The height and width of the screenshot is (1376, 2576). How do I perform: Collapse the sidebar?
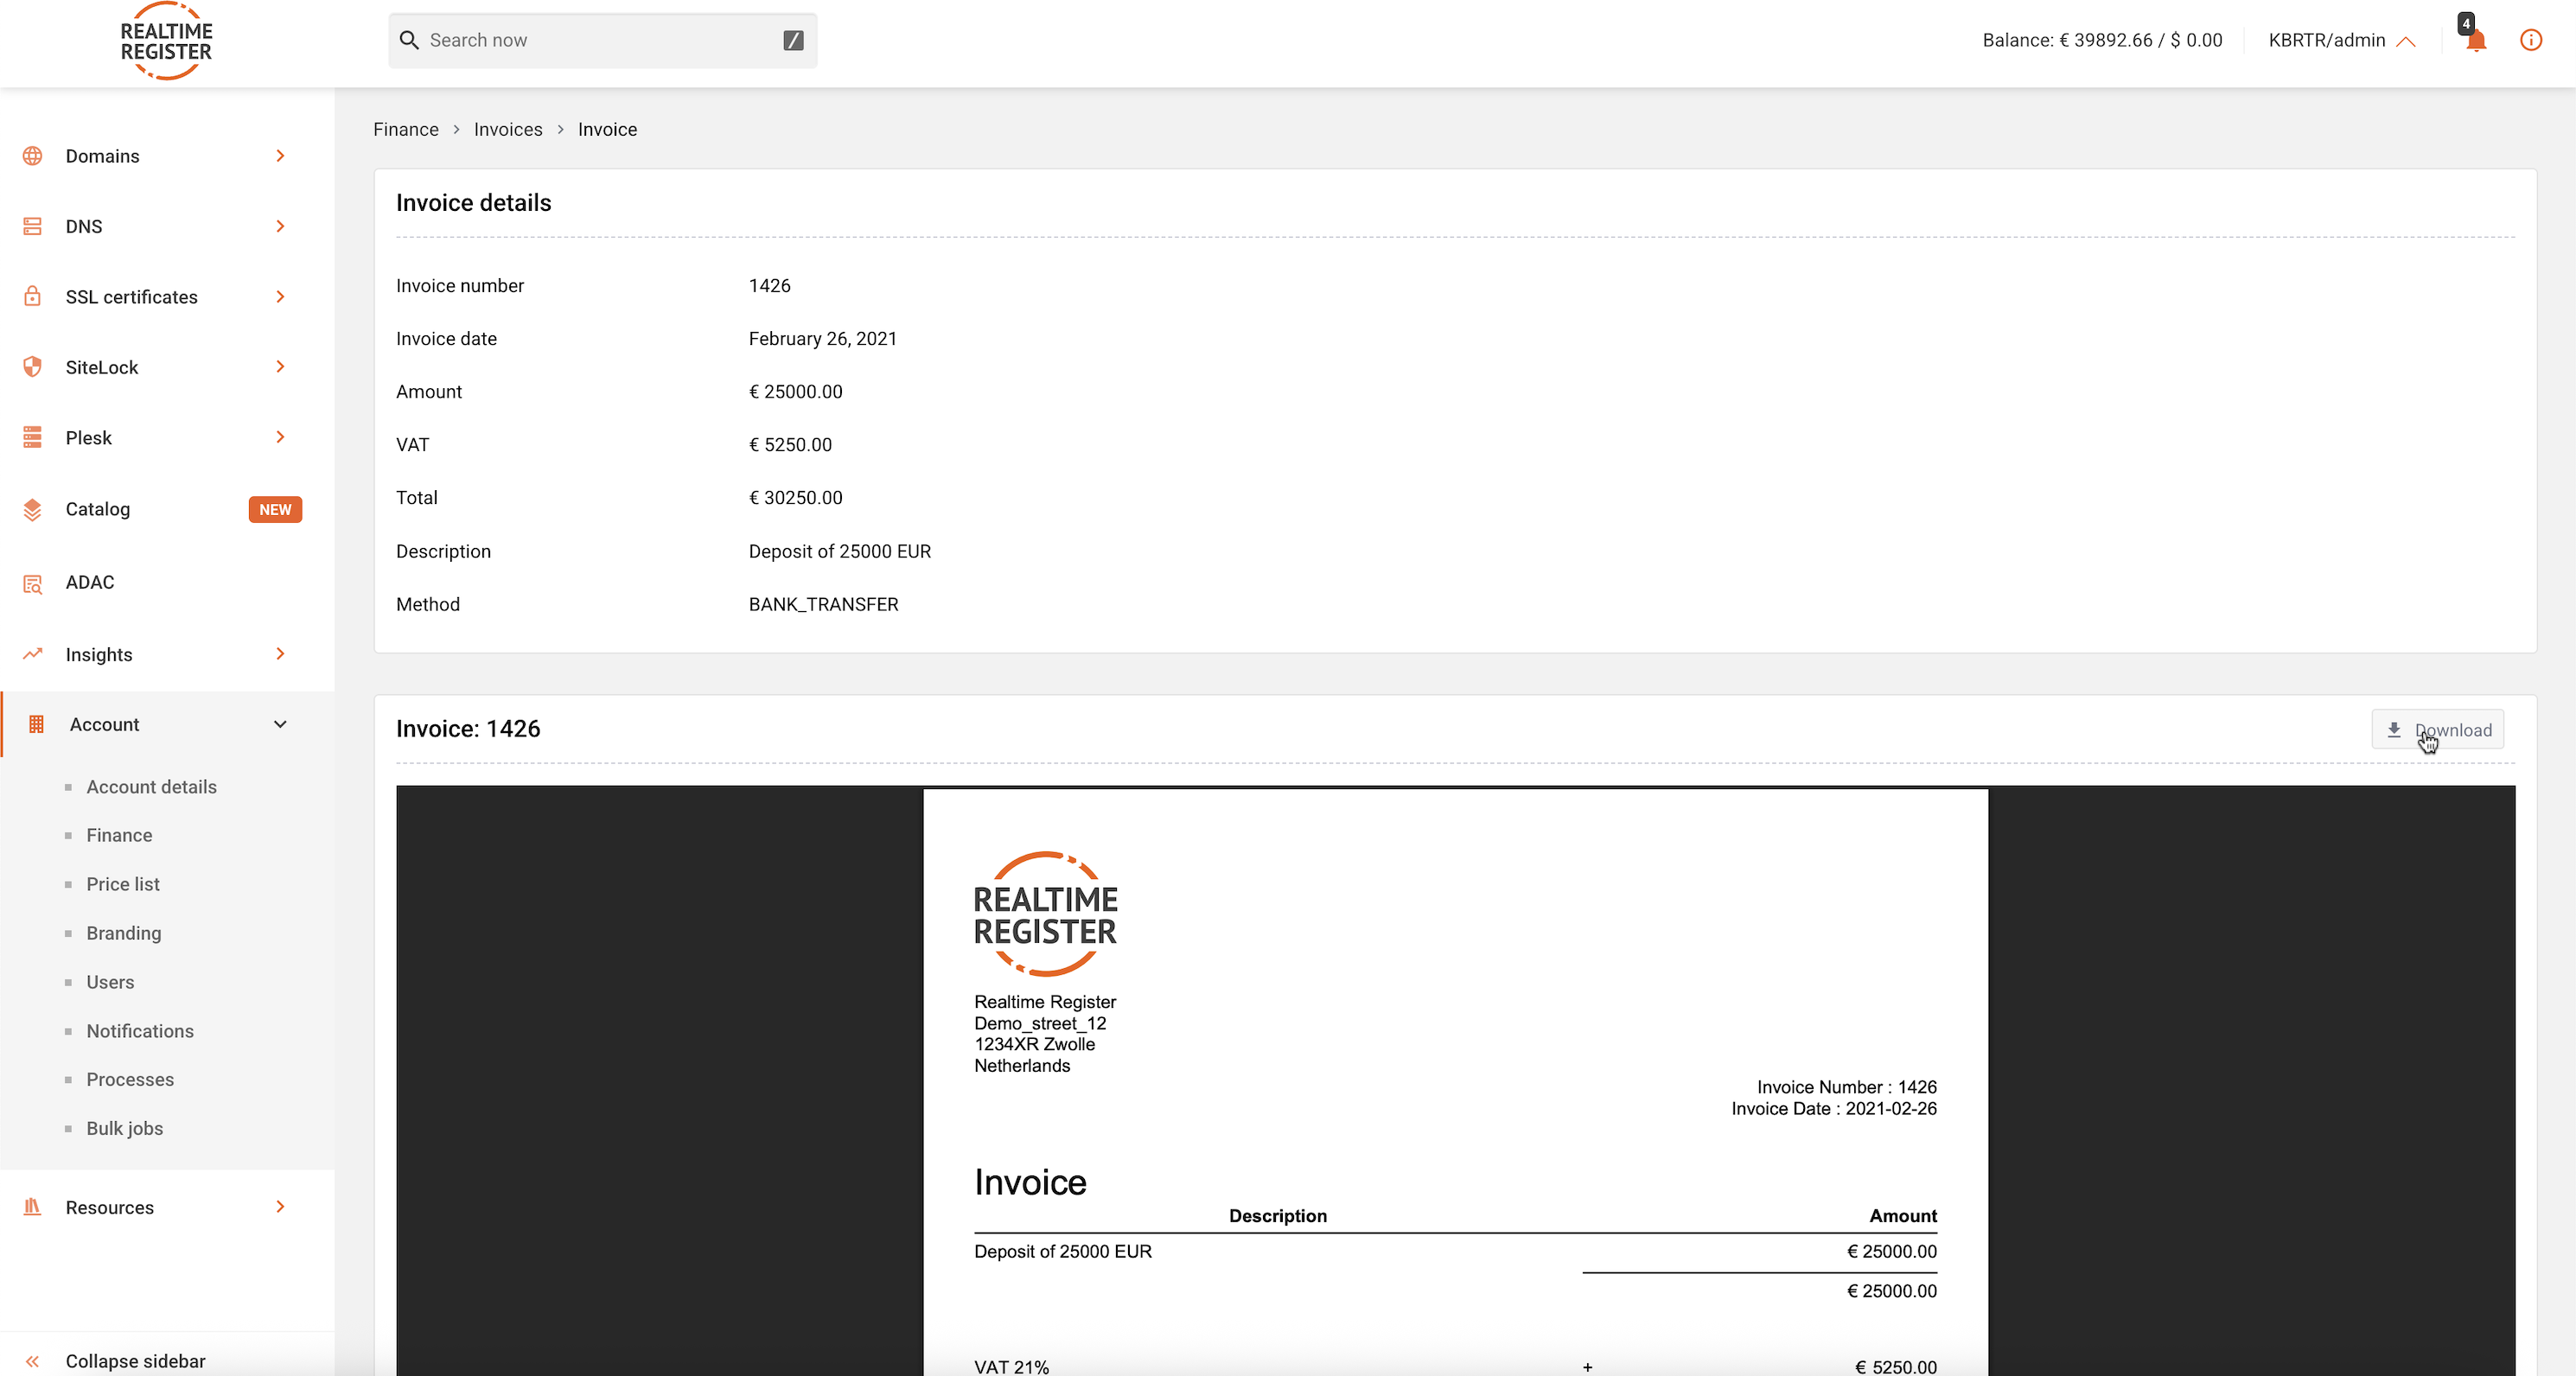[x=134, y=1360]
